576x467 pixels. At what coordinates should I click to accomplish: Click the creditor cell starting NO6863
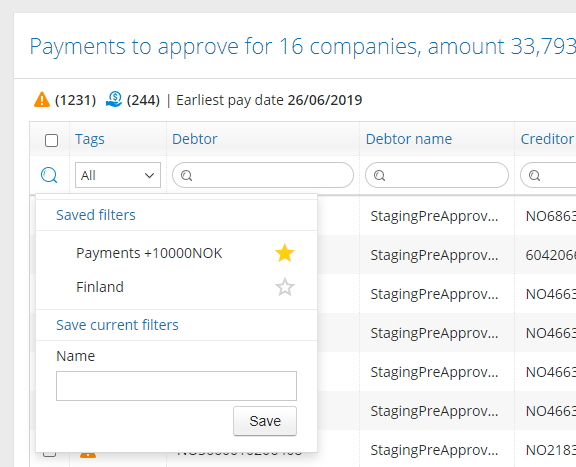pos(551,216)
